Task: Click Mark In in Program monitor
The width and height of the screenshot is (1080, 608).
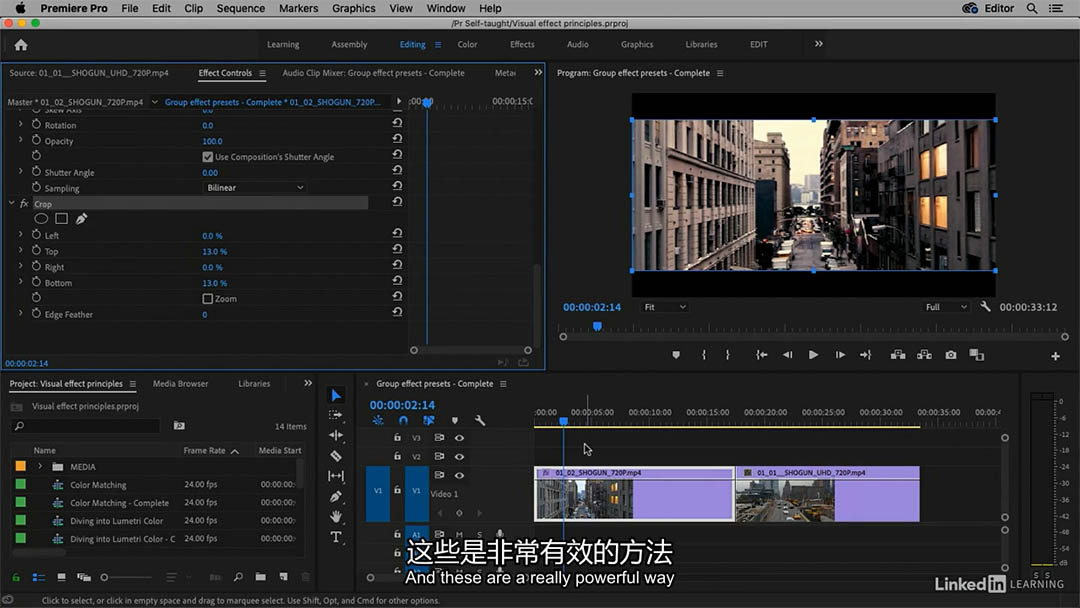Action: click(x=703, y=355)
